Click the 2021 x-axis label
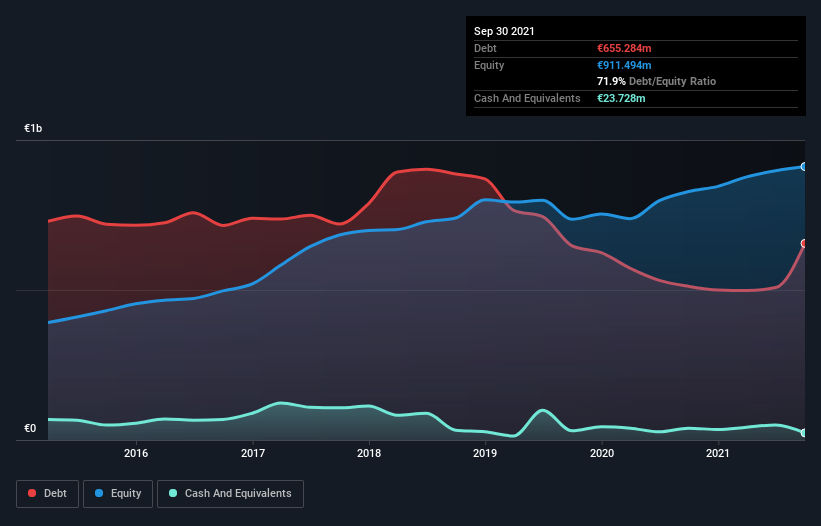This screenshot has height=526, width=821. (x=718, y=453)
